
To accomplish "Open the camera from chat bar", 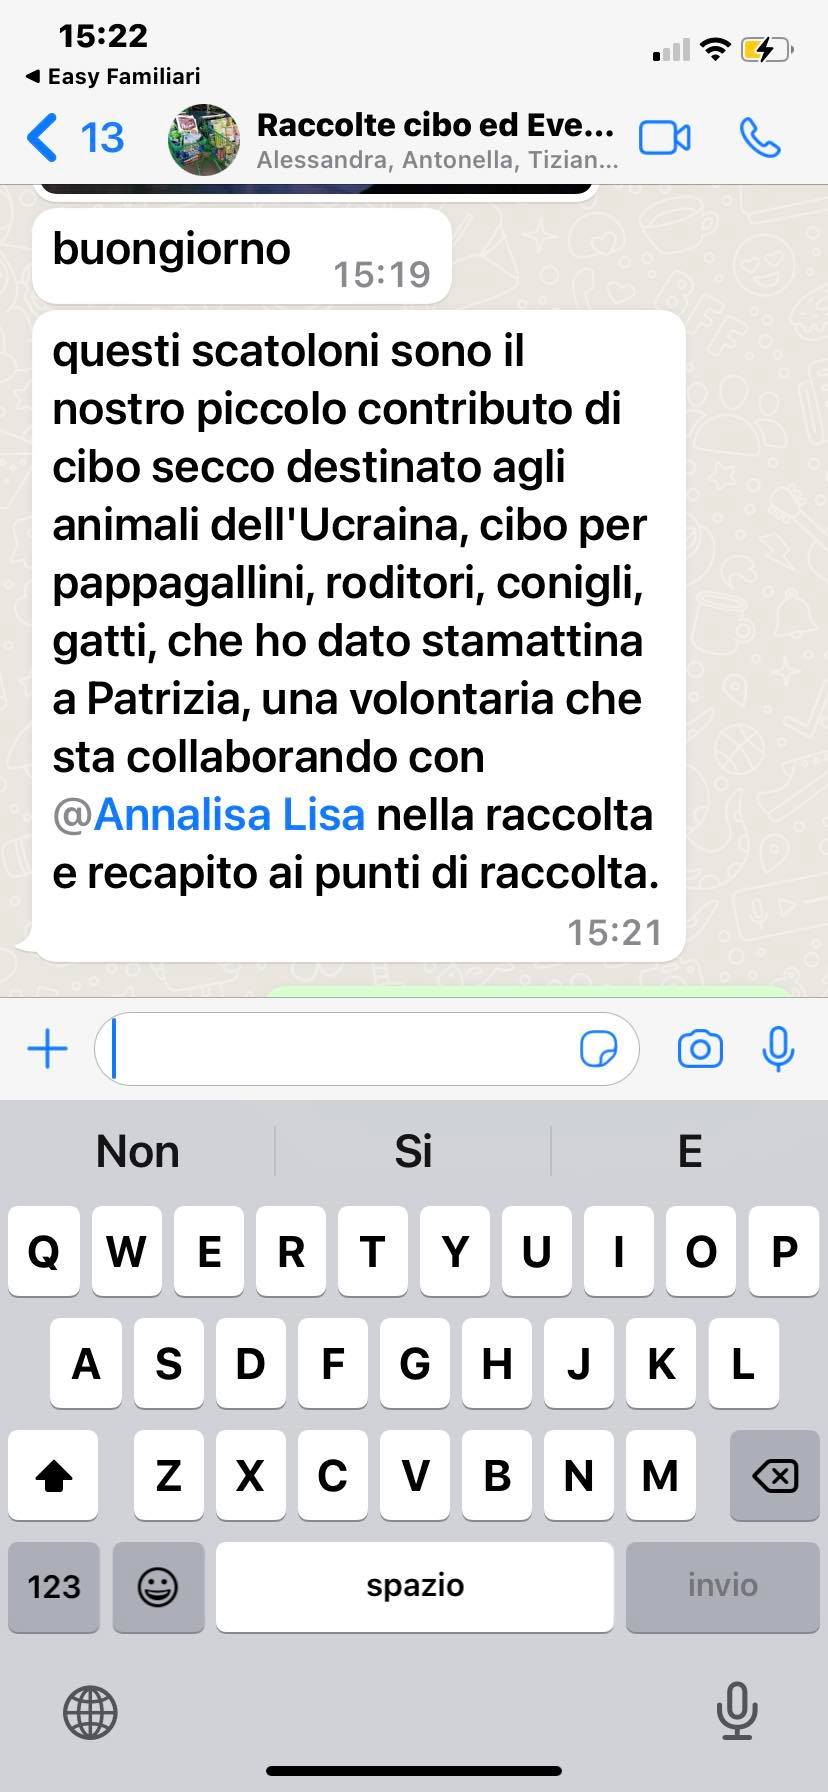I will pyautogui.click(x=700, y=1049).
